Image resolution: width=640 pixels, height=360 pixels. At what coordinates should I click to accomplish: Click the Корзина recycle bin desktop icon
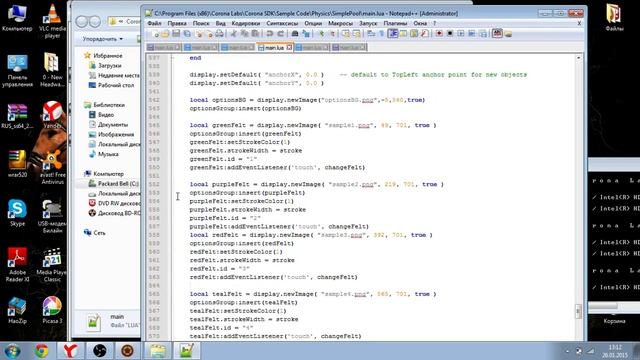(x=614, y=321)
